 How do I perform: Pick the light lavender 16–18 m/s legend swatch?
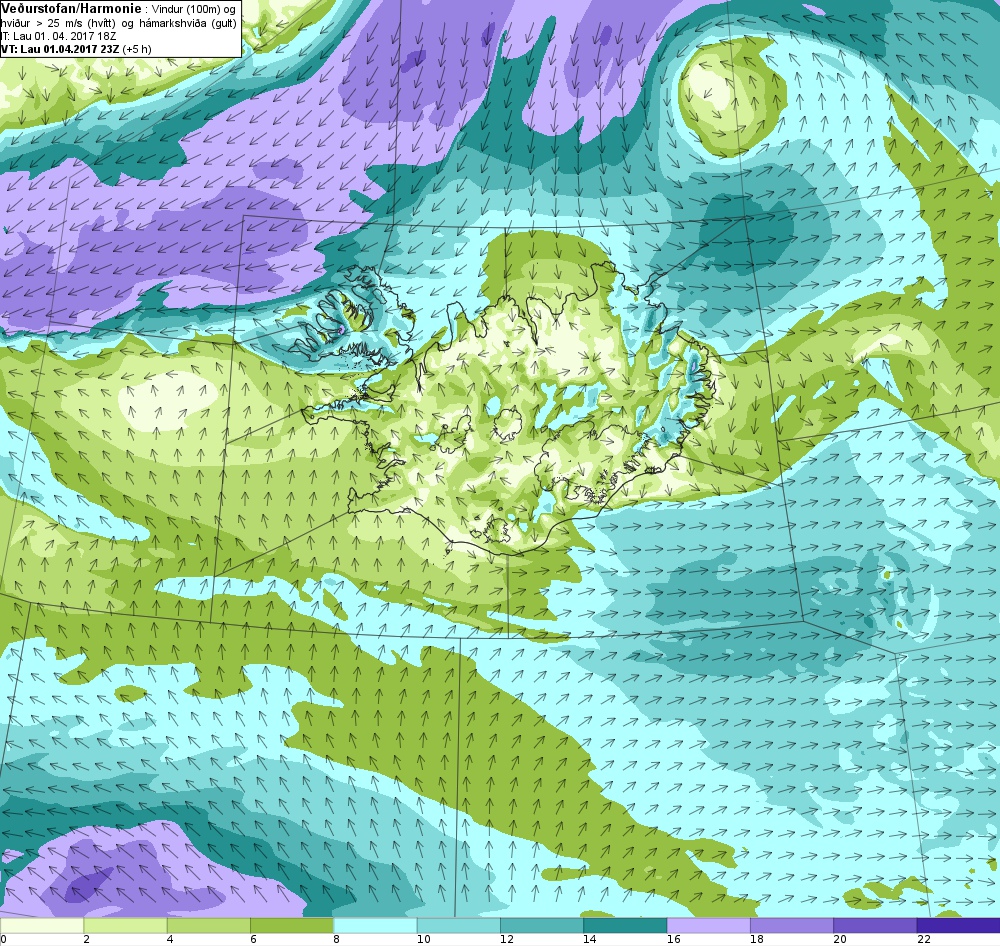click(708, 925)
